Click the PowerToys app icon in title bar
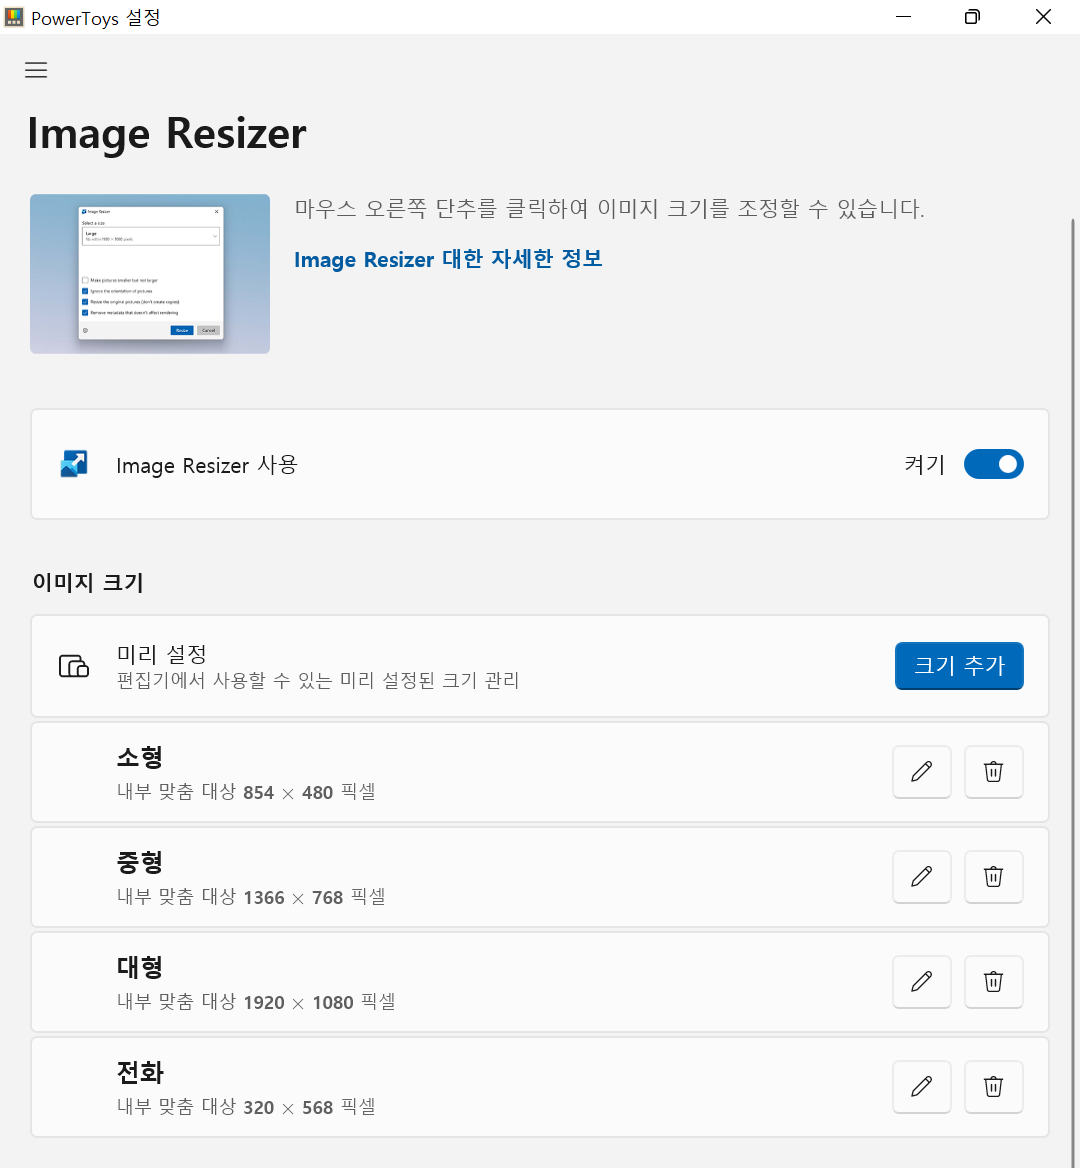The image size is (1080, 1168). pyautogui.click(x=13, y=17)
